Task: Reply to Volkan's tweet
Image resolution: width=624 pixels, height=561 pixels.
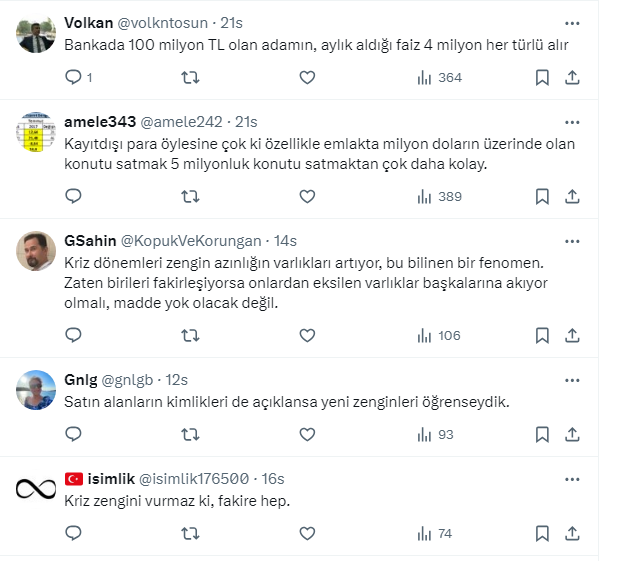Action: (x=73, y=77)
